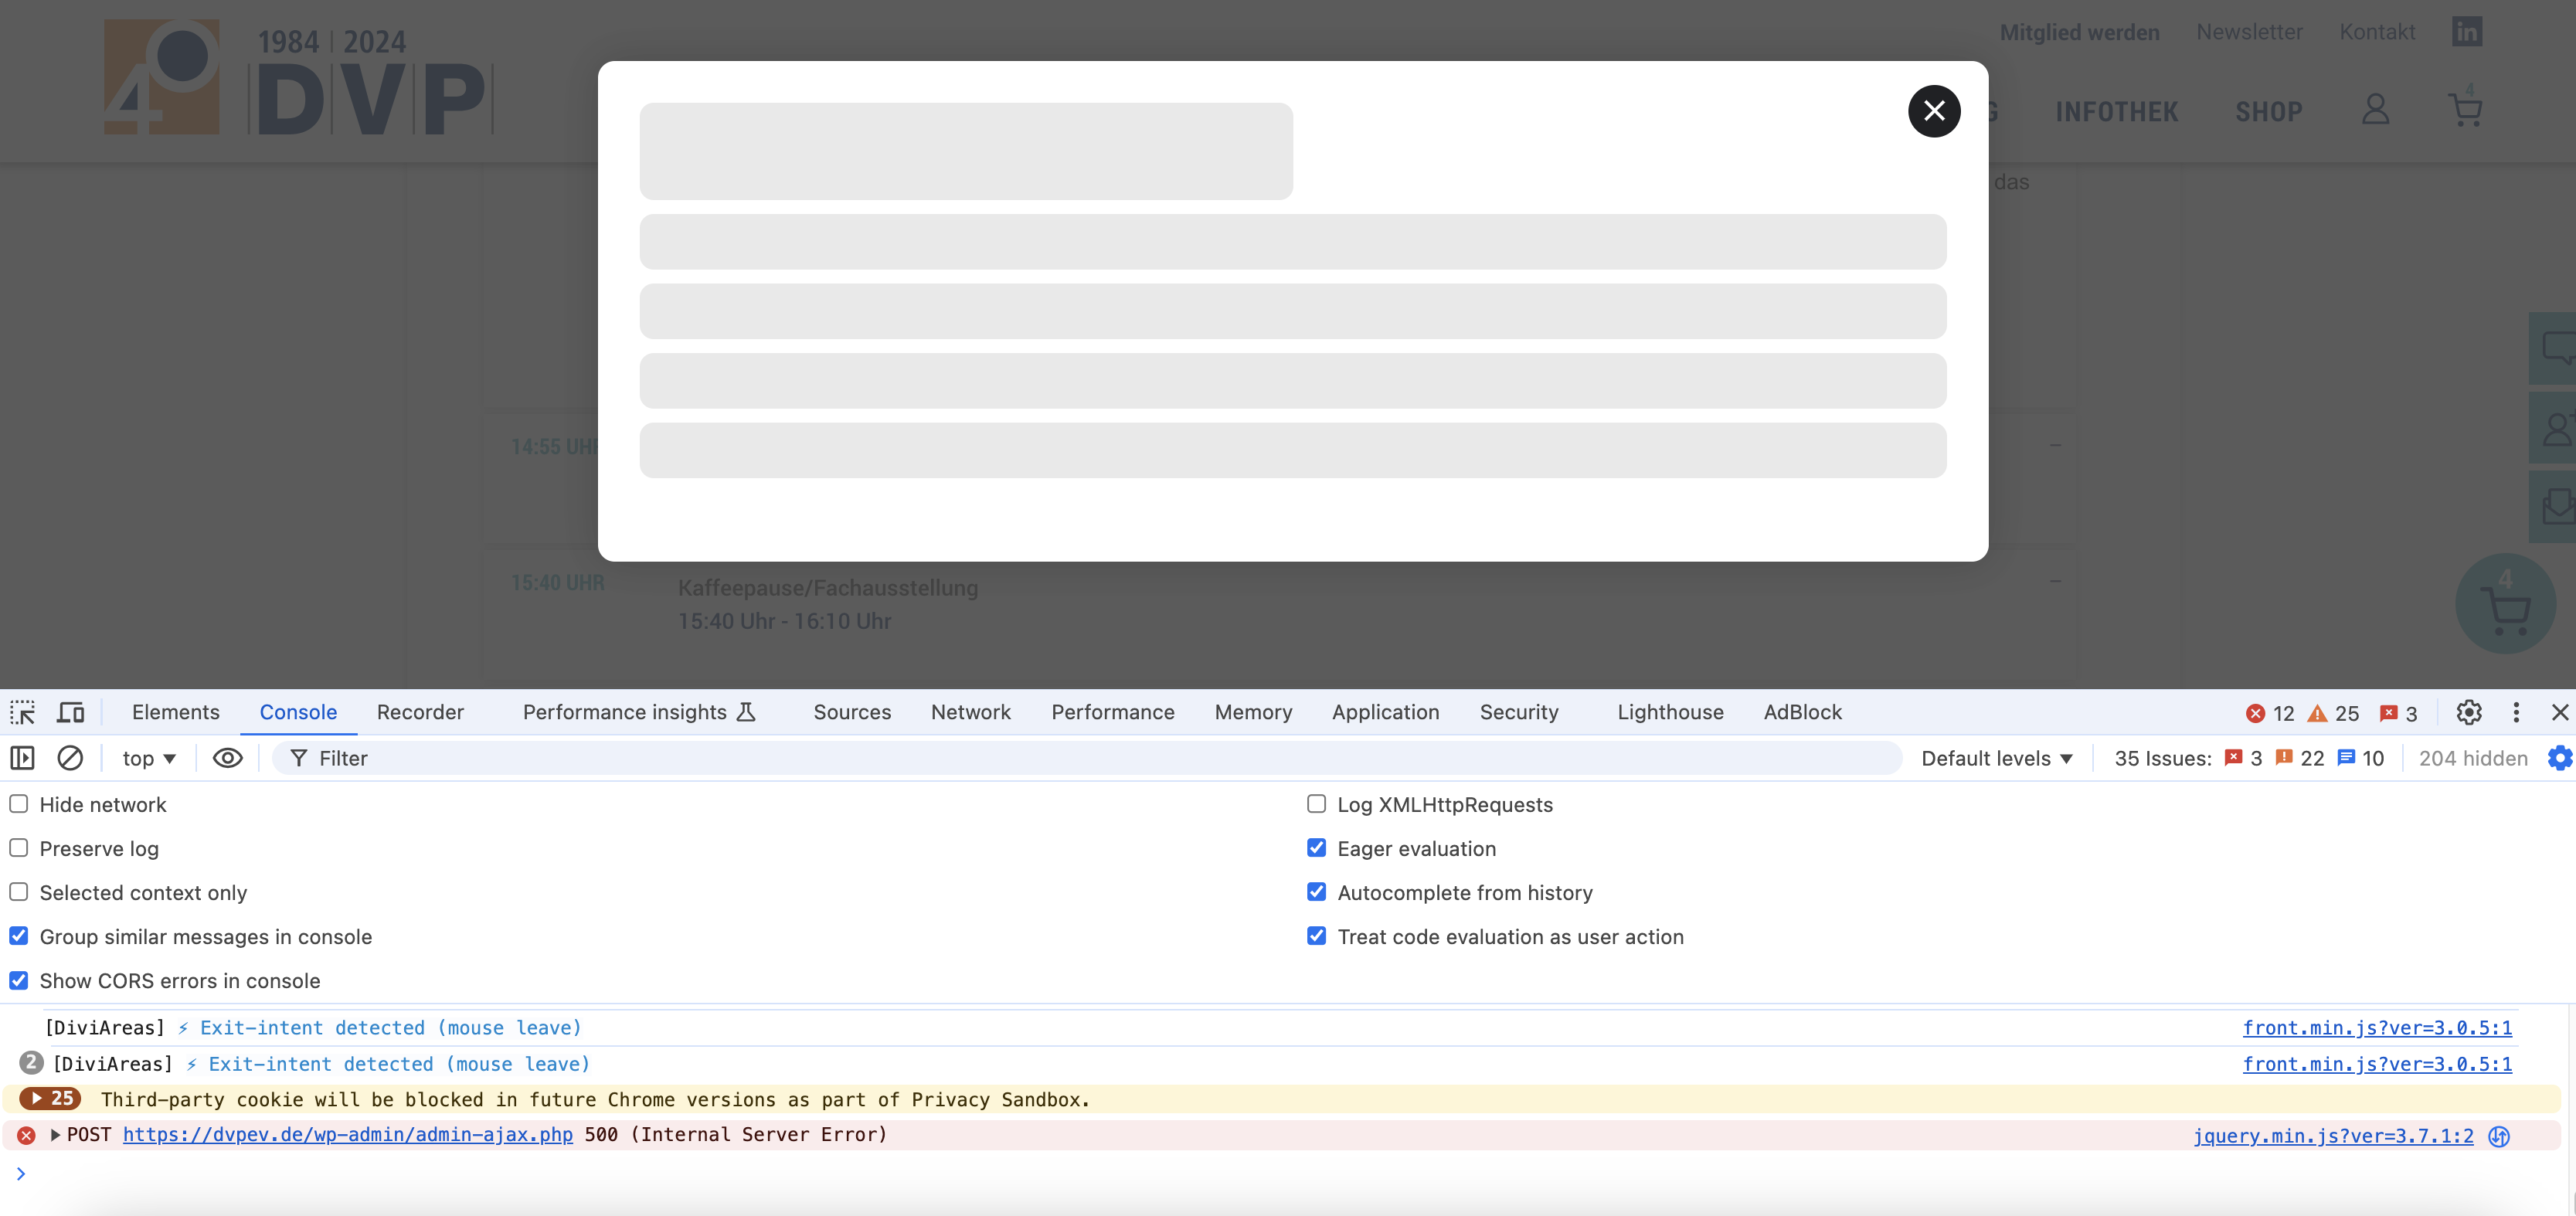The width and height of the screenshot is (2576, 1216).
Task: Toggle the device toolbar icon
Action: click(x=70, y=712)
